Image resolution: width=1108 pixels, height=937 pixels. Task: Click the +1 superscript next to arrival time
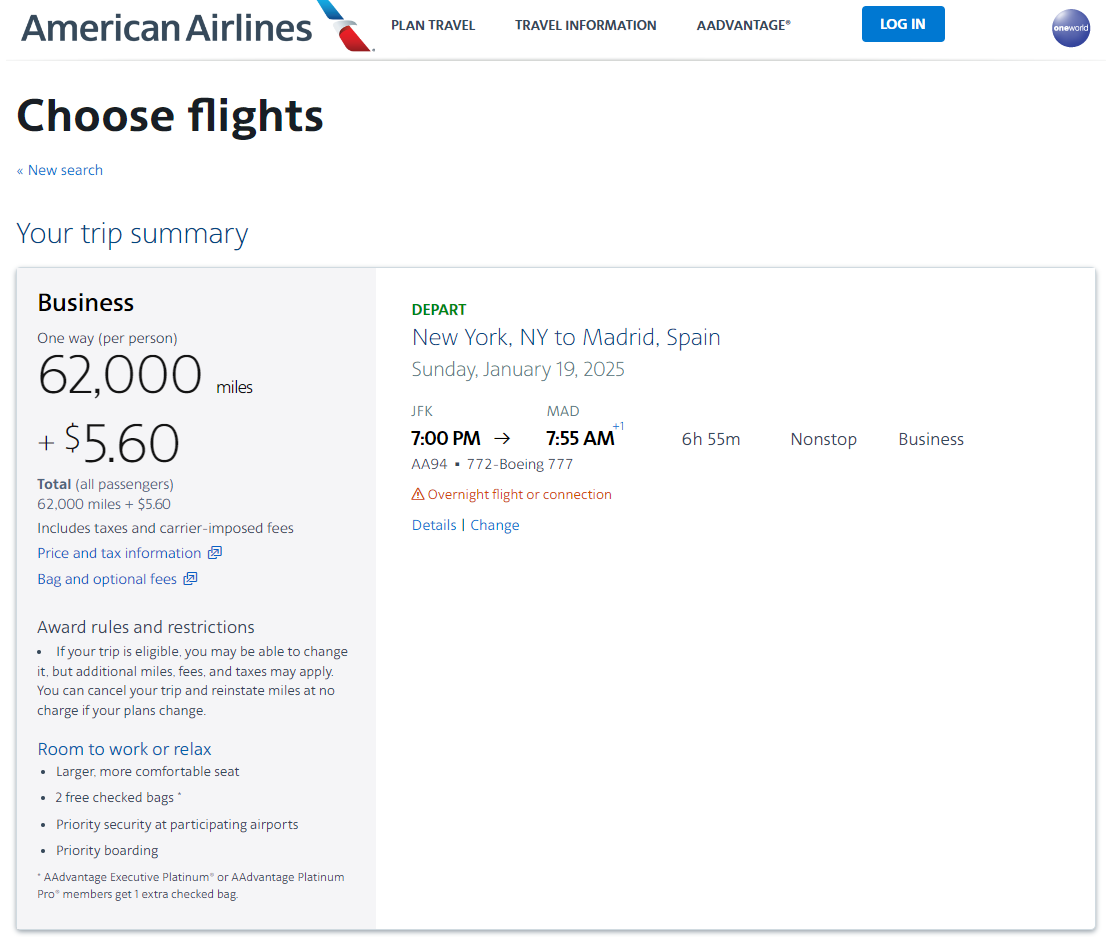tap(620, 426)
